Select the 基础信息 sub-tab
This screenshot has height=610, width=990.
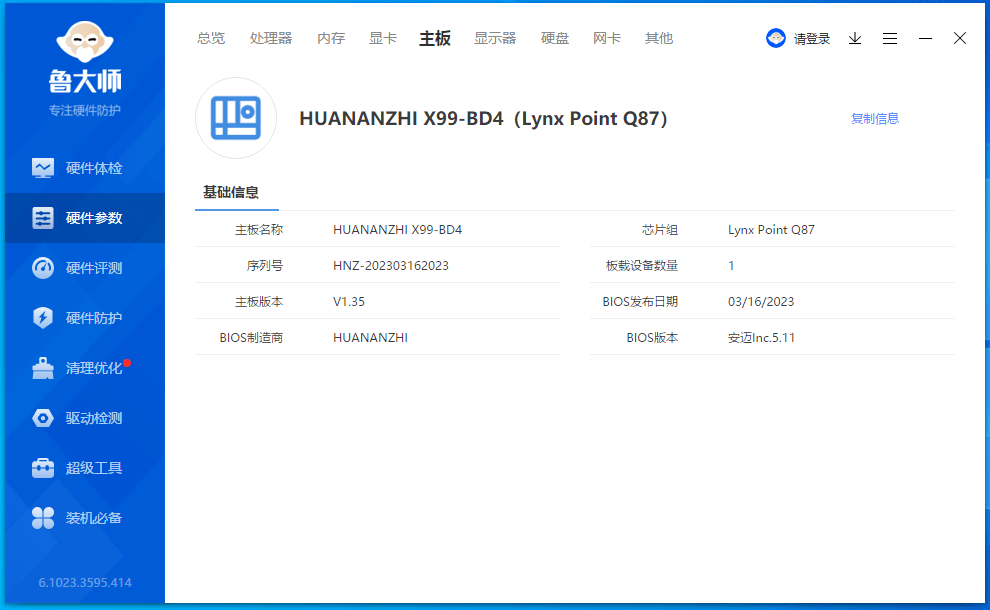pos(230,193)
